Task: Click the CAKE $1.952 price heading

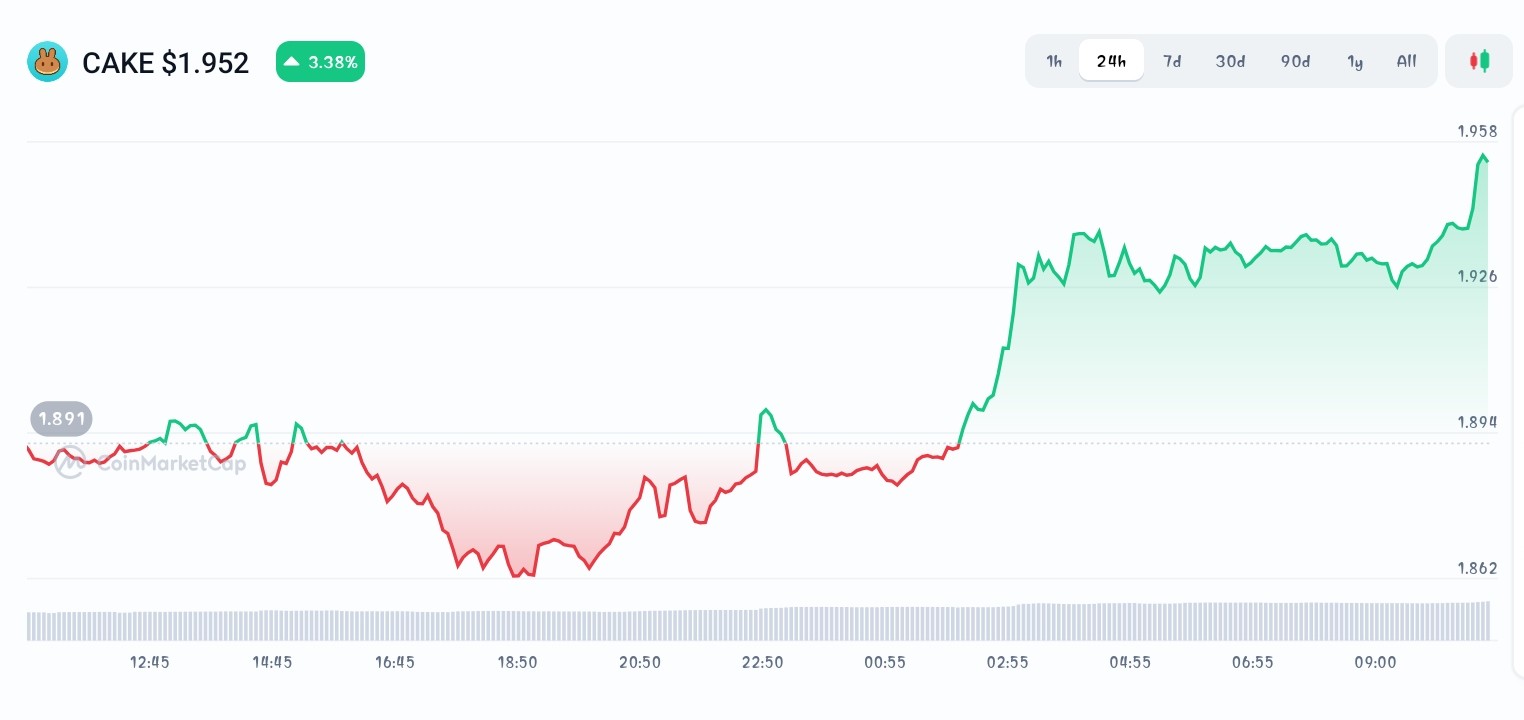Action: pyautogui.click(x=165, y=63)
